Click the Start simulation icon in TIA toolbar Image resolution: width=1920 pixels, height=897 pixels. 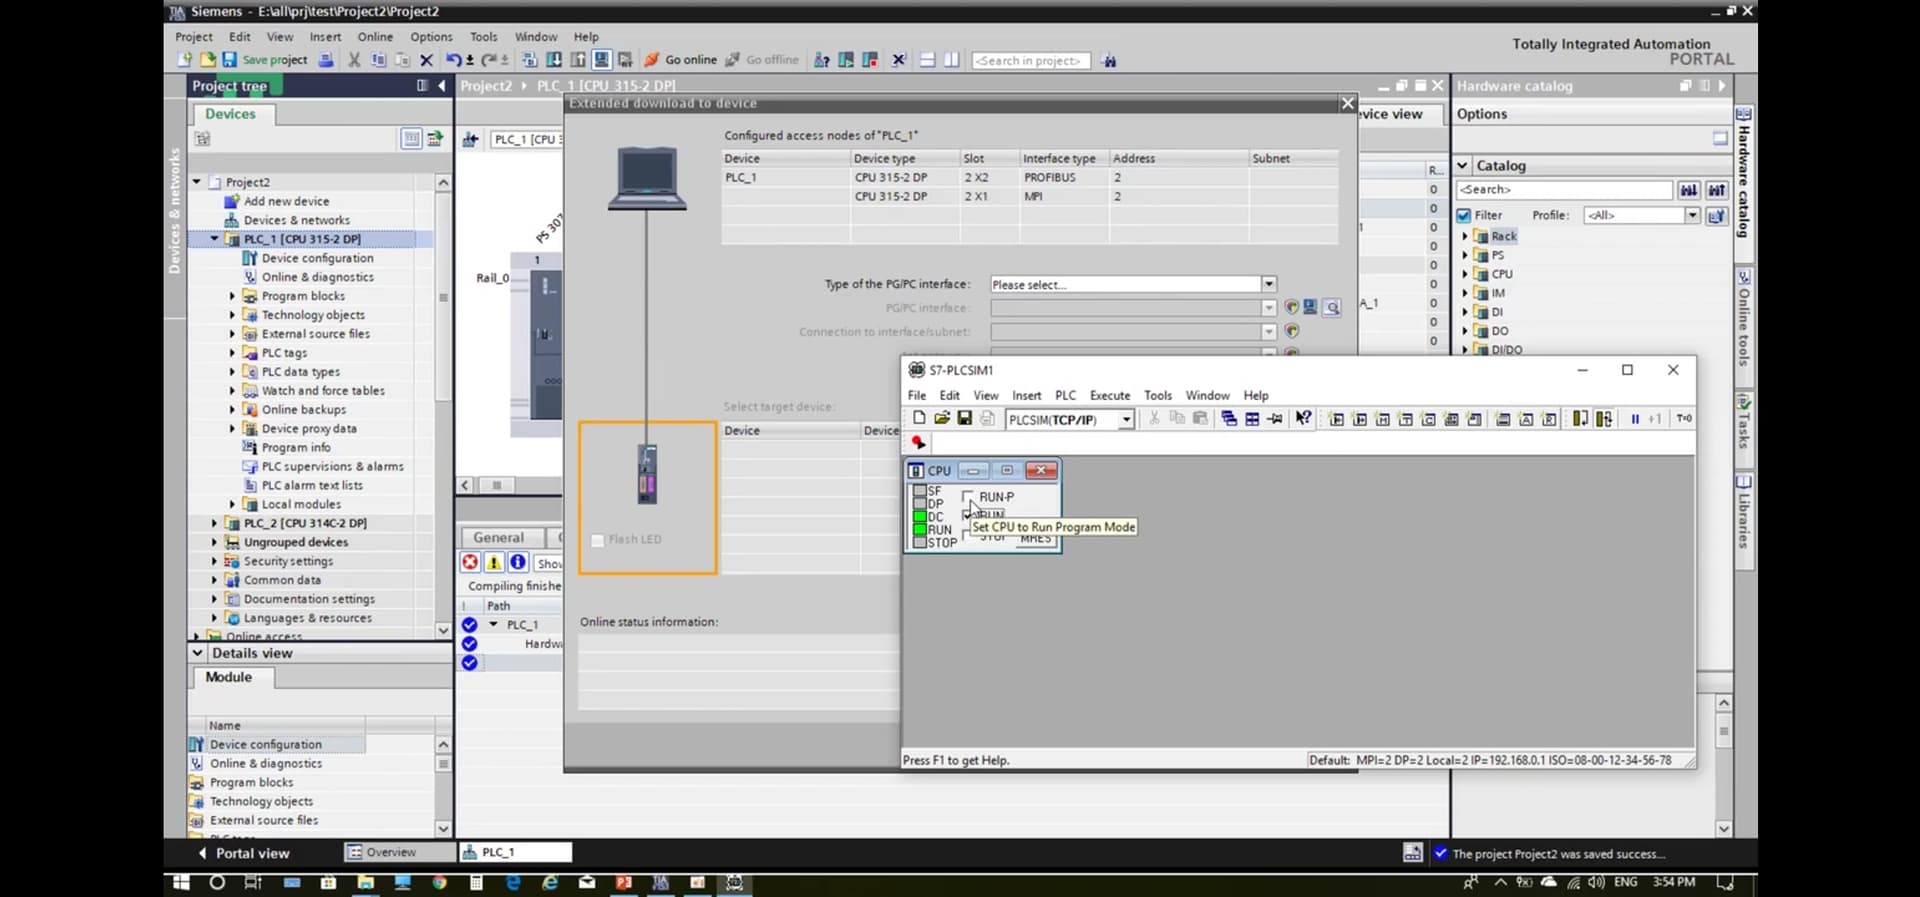(601, 60)
